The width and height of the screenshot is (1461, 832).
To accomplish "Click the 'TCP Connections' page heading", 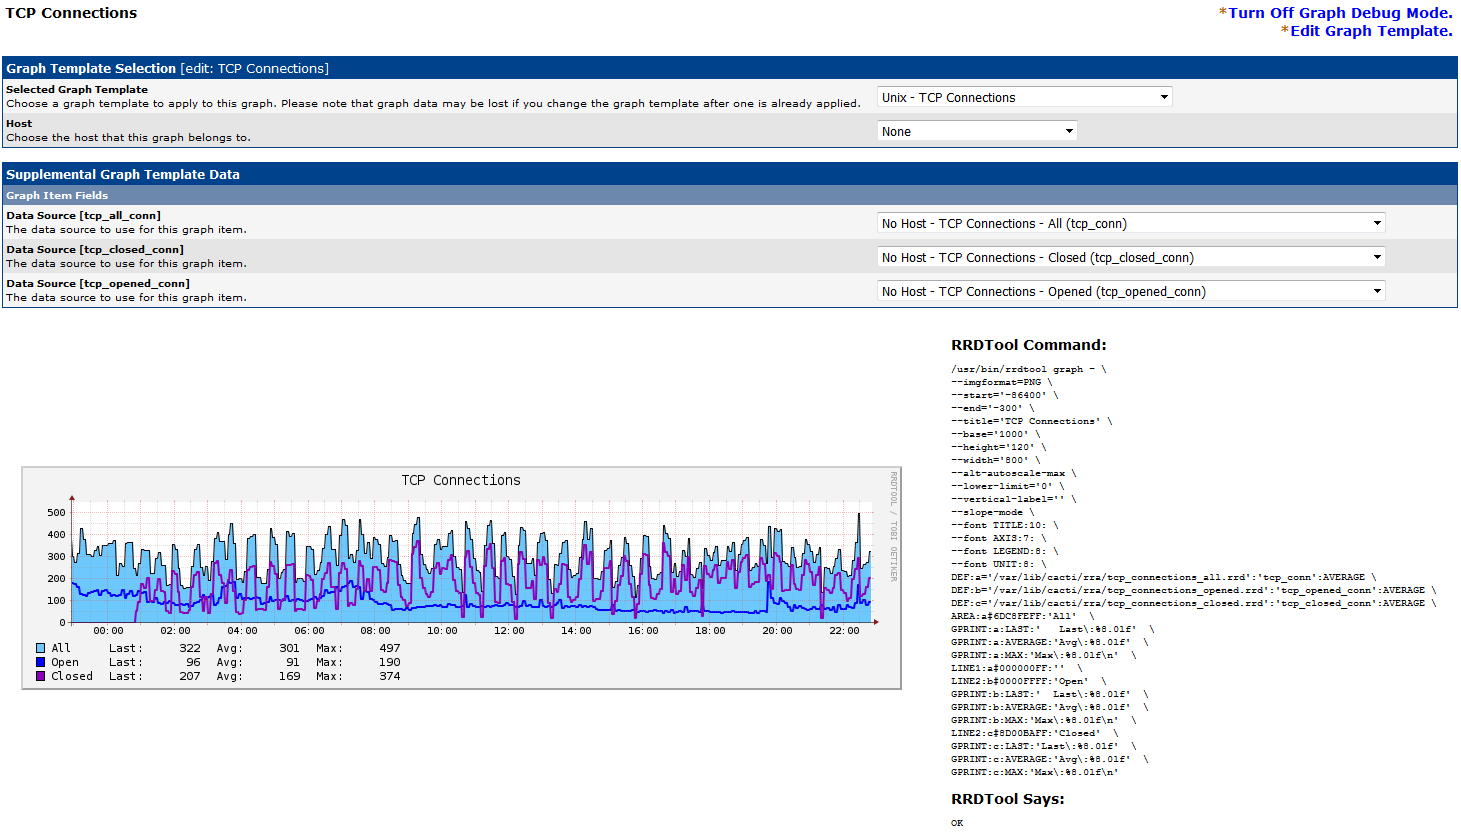I will tap(71, 13).
